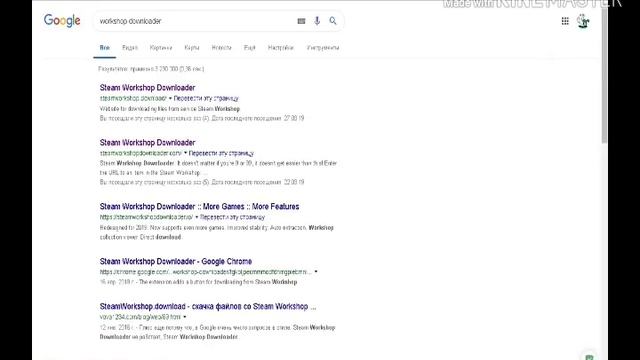640x360 pixels.
Task: Switch to the Новости results tab
Action: tap(222, 48)
